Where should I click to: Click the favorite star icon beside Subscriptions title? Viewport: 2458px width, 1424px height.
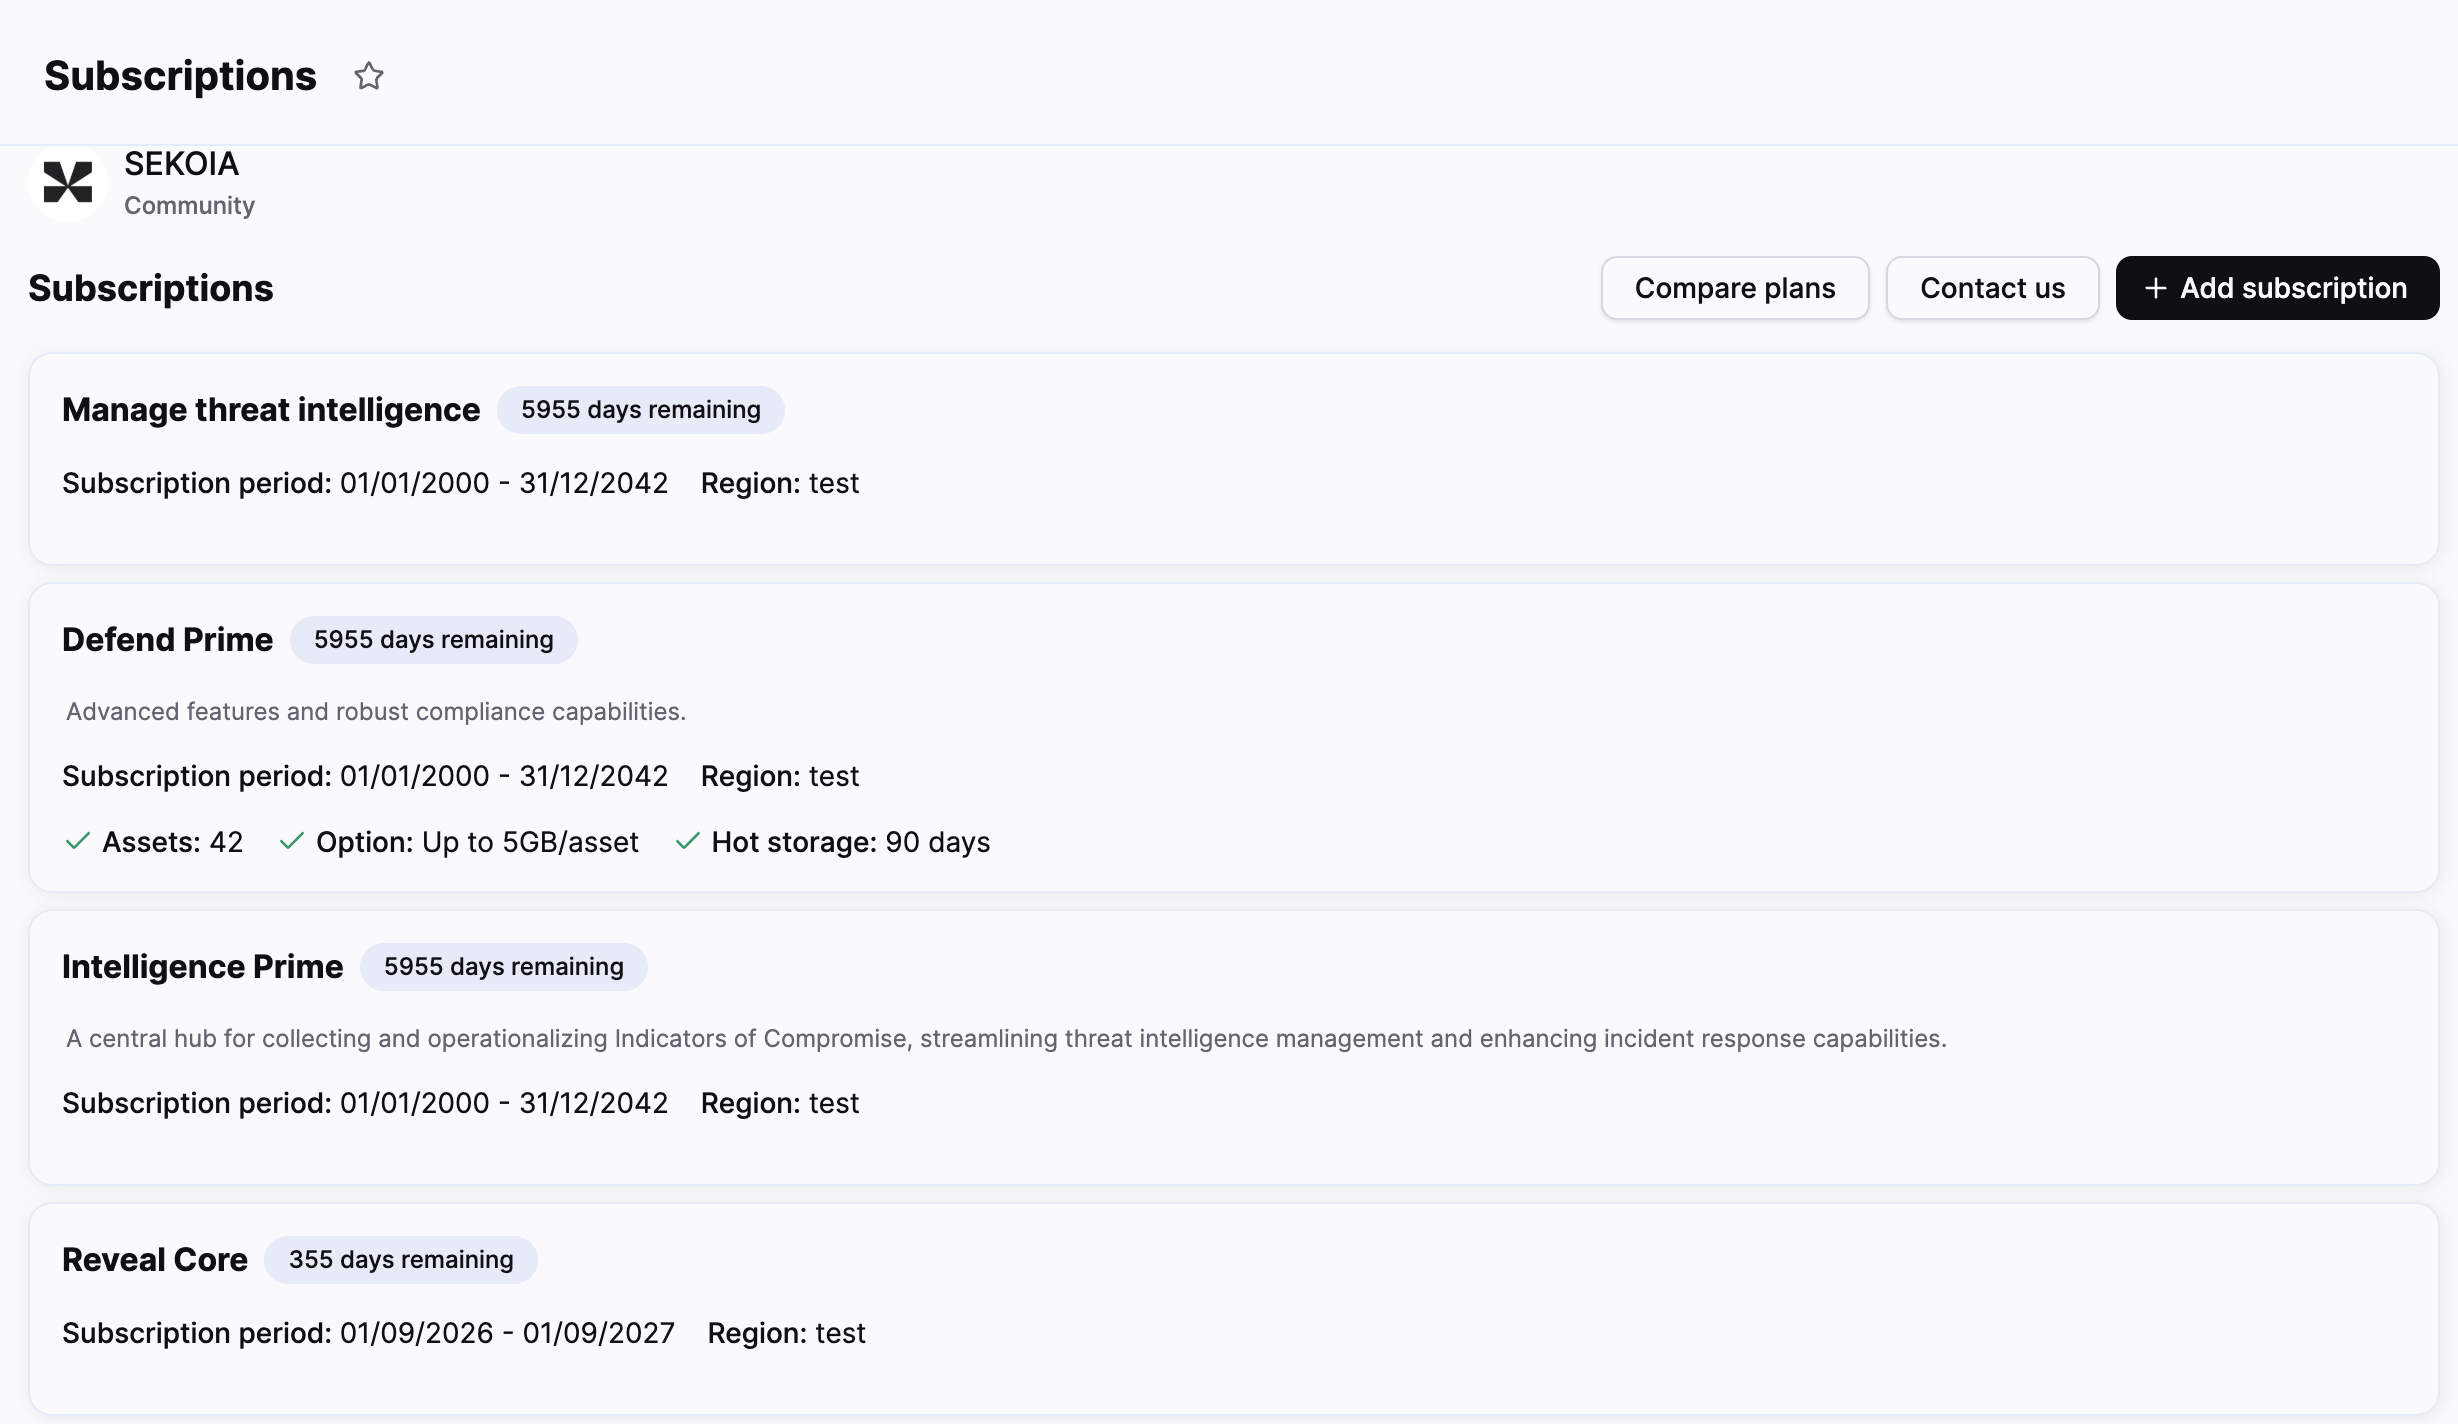(x=369, y=76)
